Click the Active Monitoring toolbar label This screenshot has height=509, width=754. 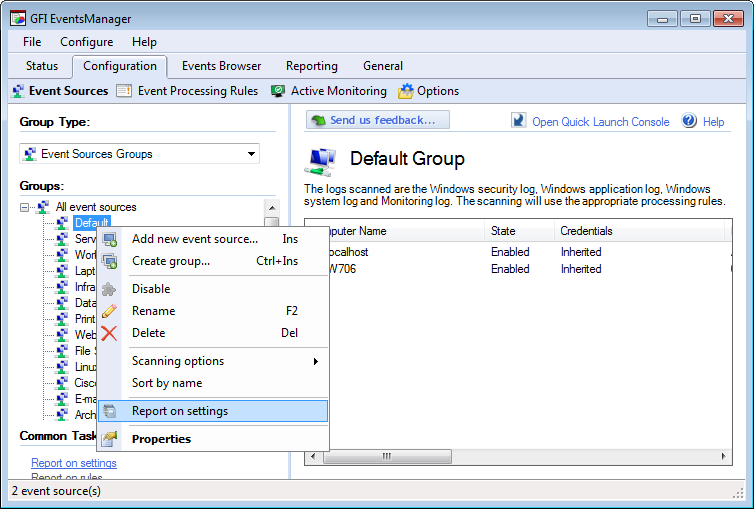pos(339,91)
